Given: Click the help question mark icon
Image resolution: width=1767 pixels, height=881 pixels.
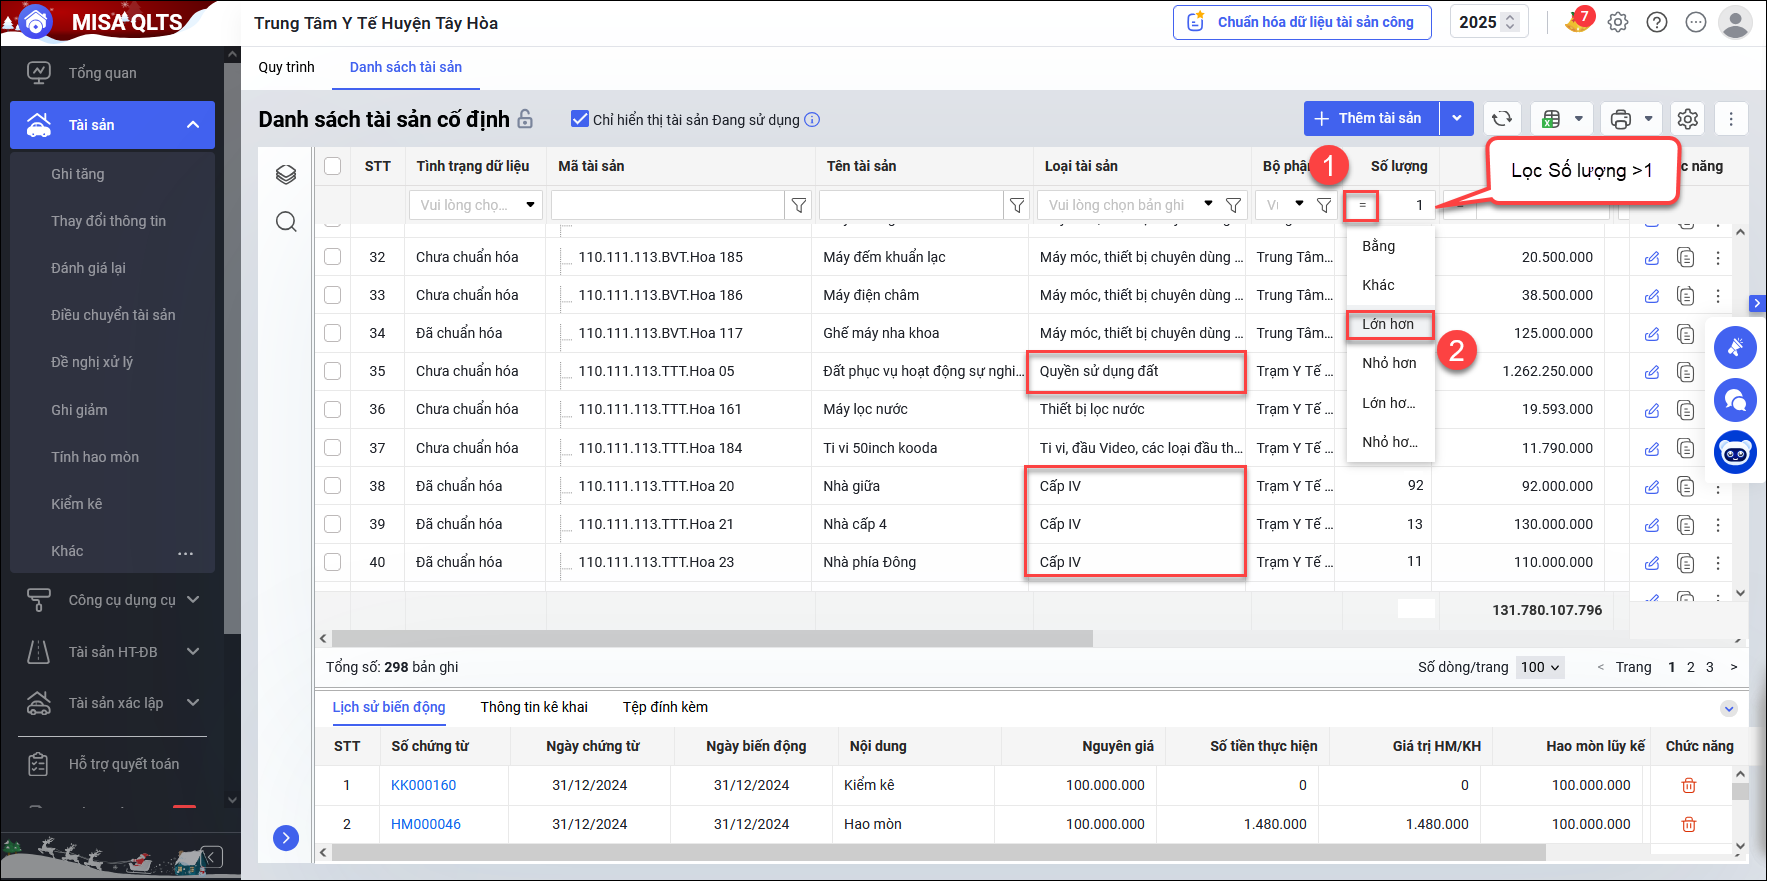Looking at the screenshot, I should (1657, 22).
